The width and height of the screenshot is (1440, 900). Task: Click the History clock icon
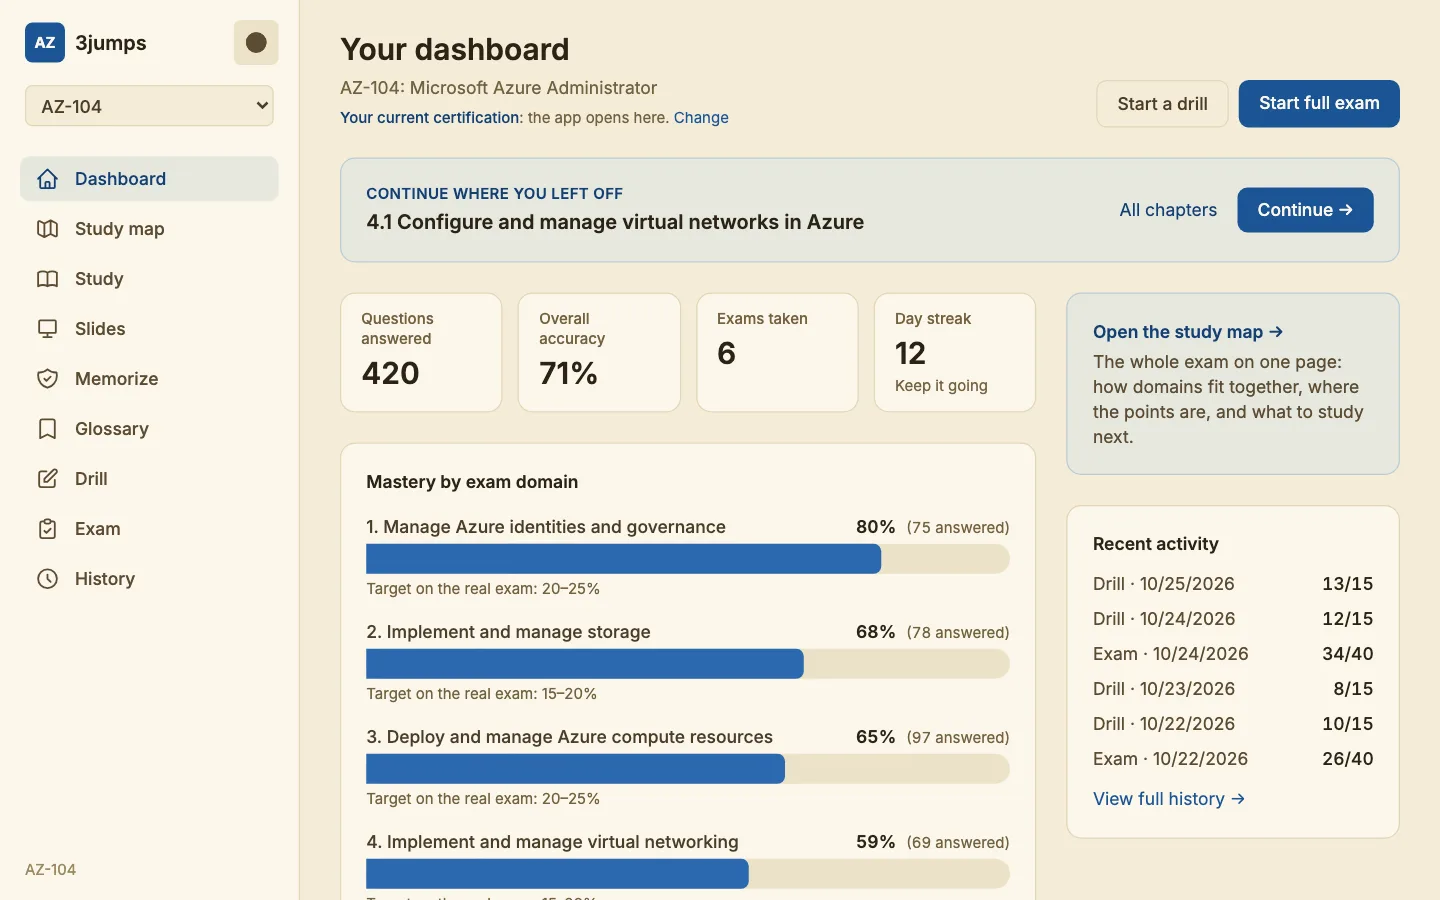47,579
